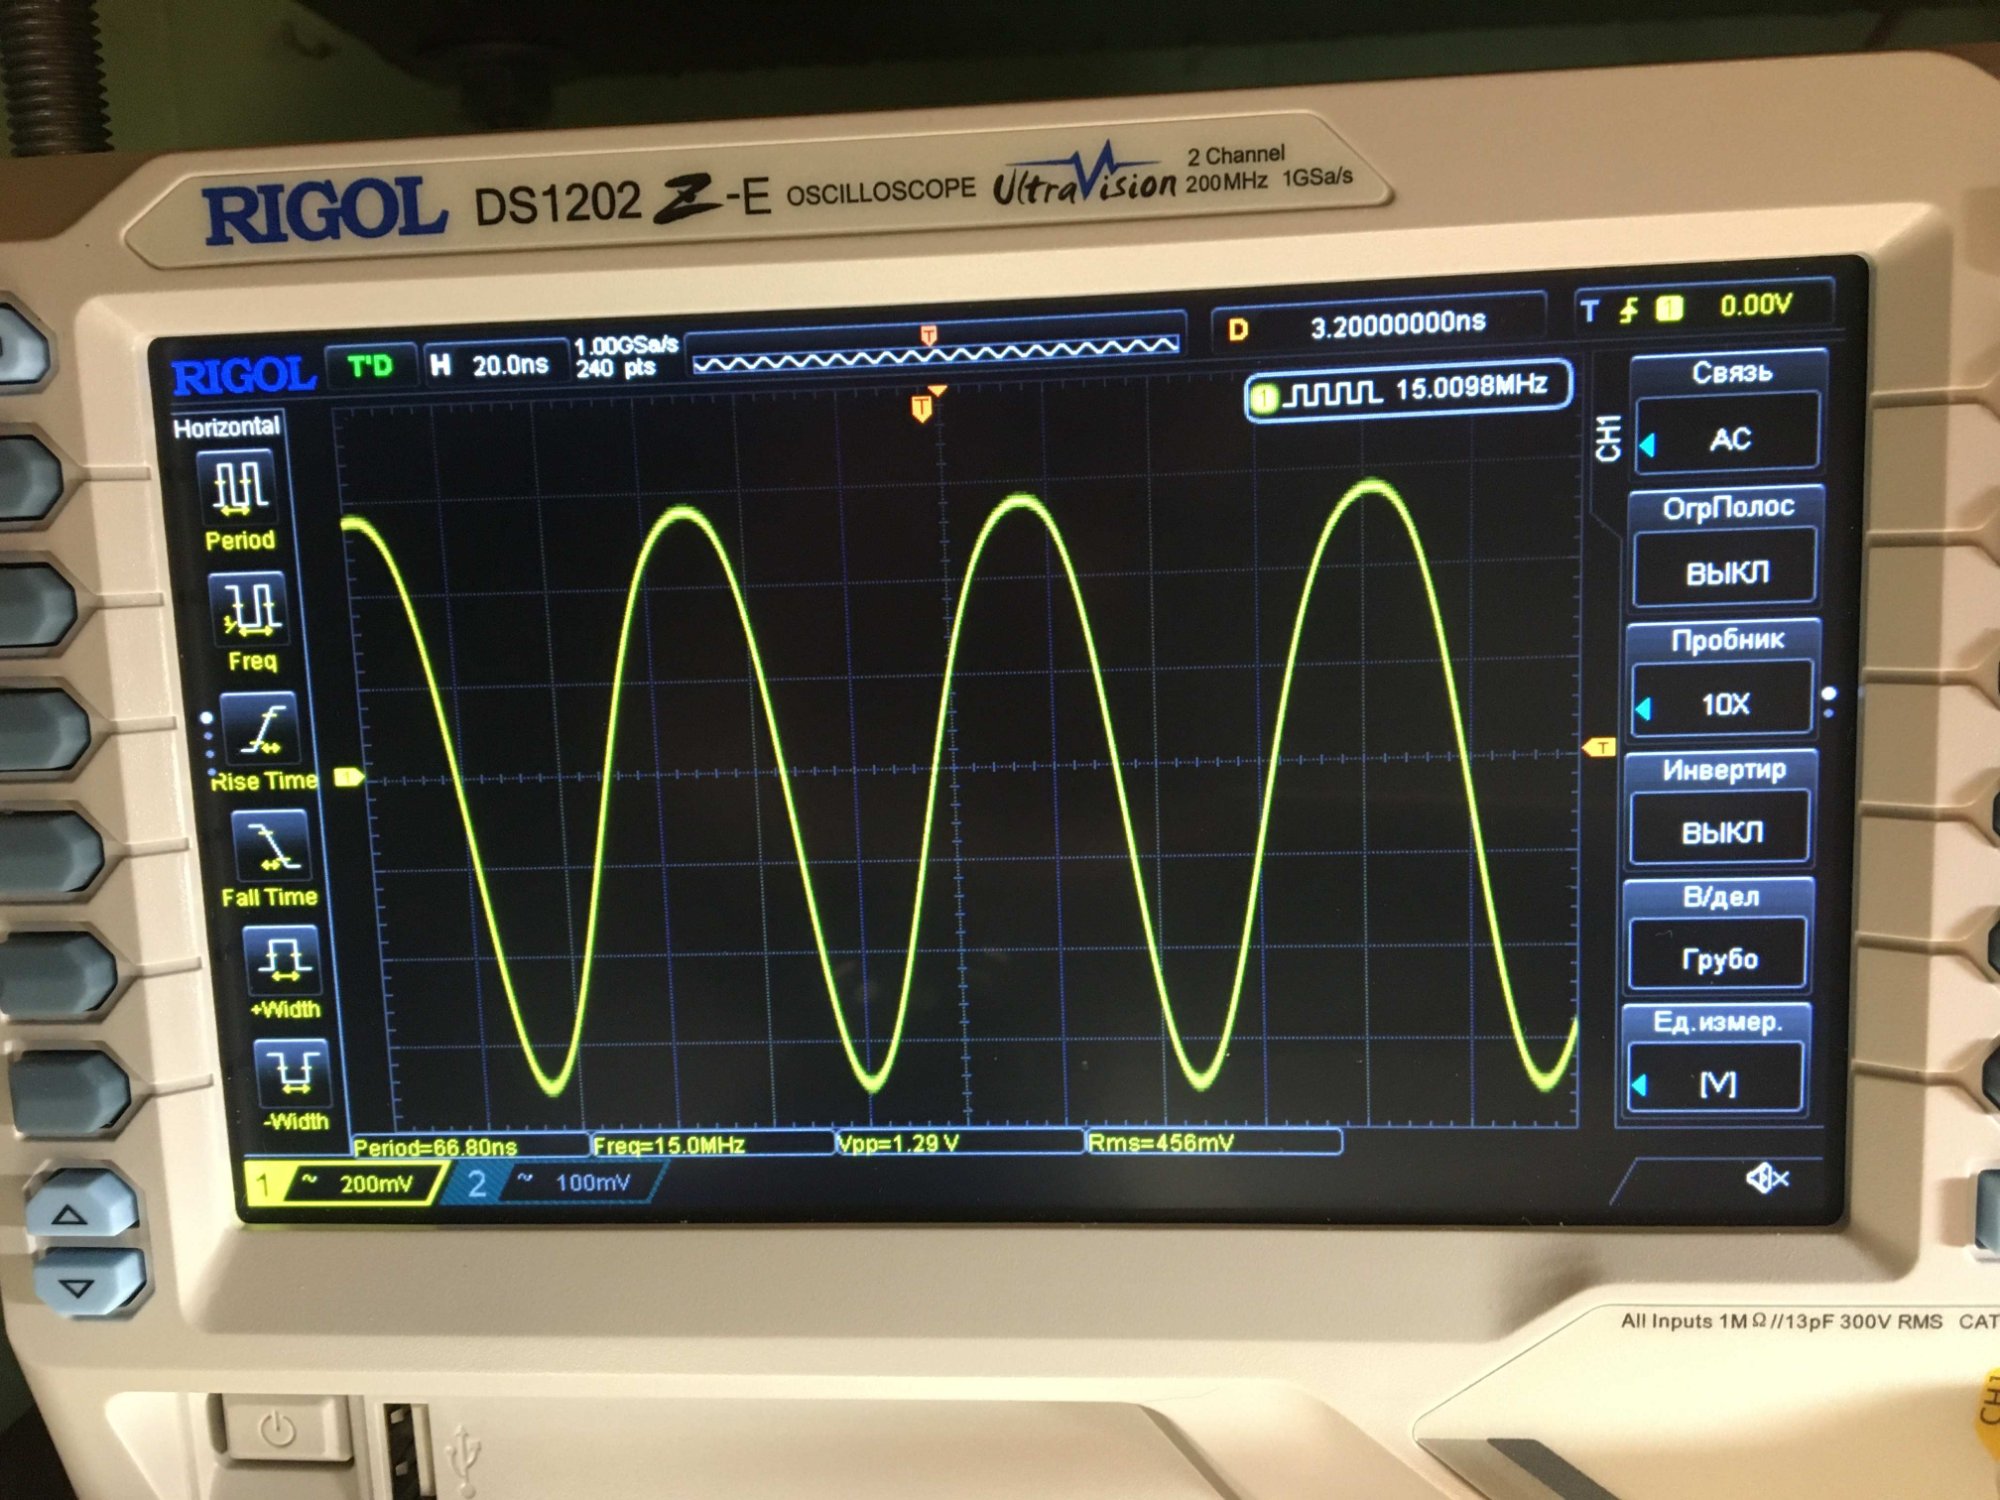Screen dimensions: 2000x1500
Task: Select the Freq measurement icon
Action: click(248, 609)
